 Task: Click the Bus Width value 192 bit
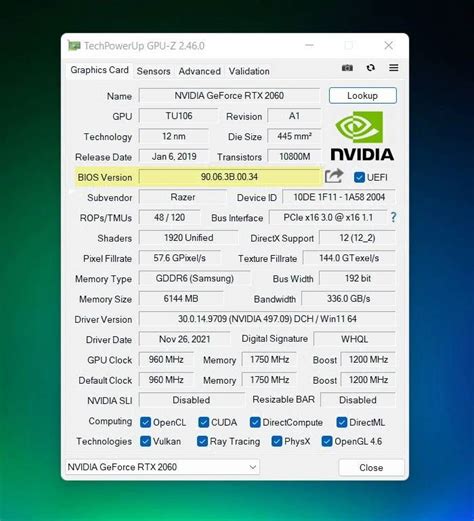click(x=357, y=278)
